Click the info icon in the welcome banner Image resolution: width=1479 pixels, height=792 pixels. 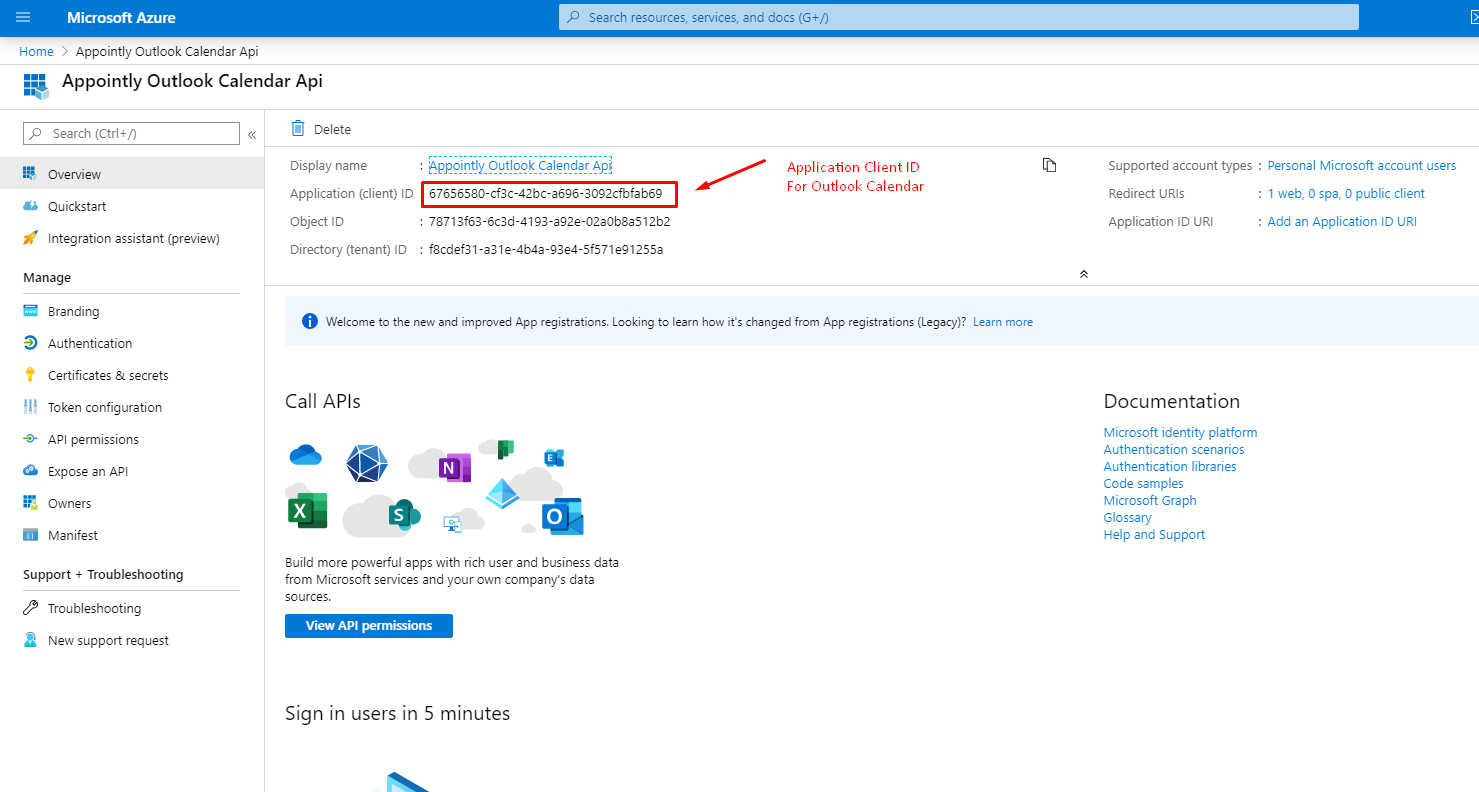pos(309,321)
